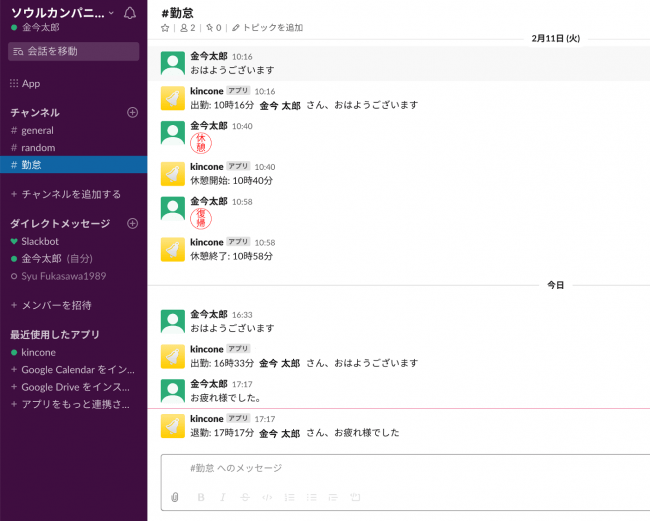Click plus icon next to チャンネル
This screenshot has height=521, width=650.
coord(132,112)
